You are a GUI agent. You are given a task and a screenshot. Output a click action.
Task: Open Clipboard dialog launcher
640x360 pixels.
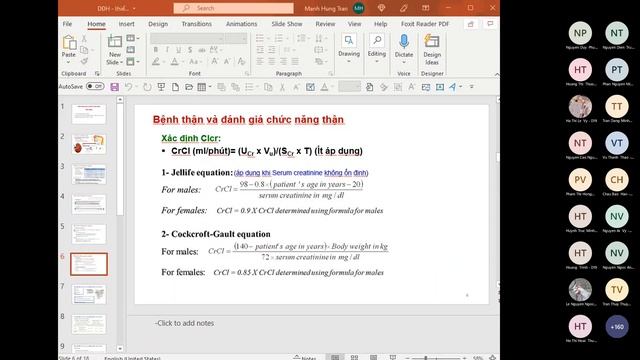[x=97, y=73]
